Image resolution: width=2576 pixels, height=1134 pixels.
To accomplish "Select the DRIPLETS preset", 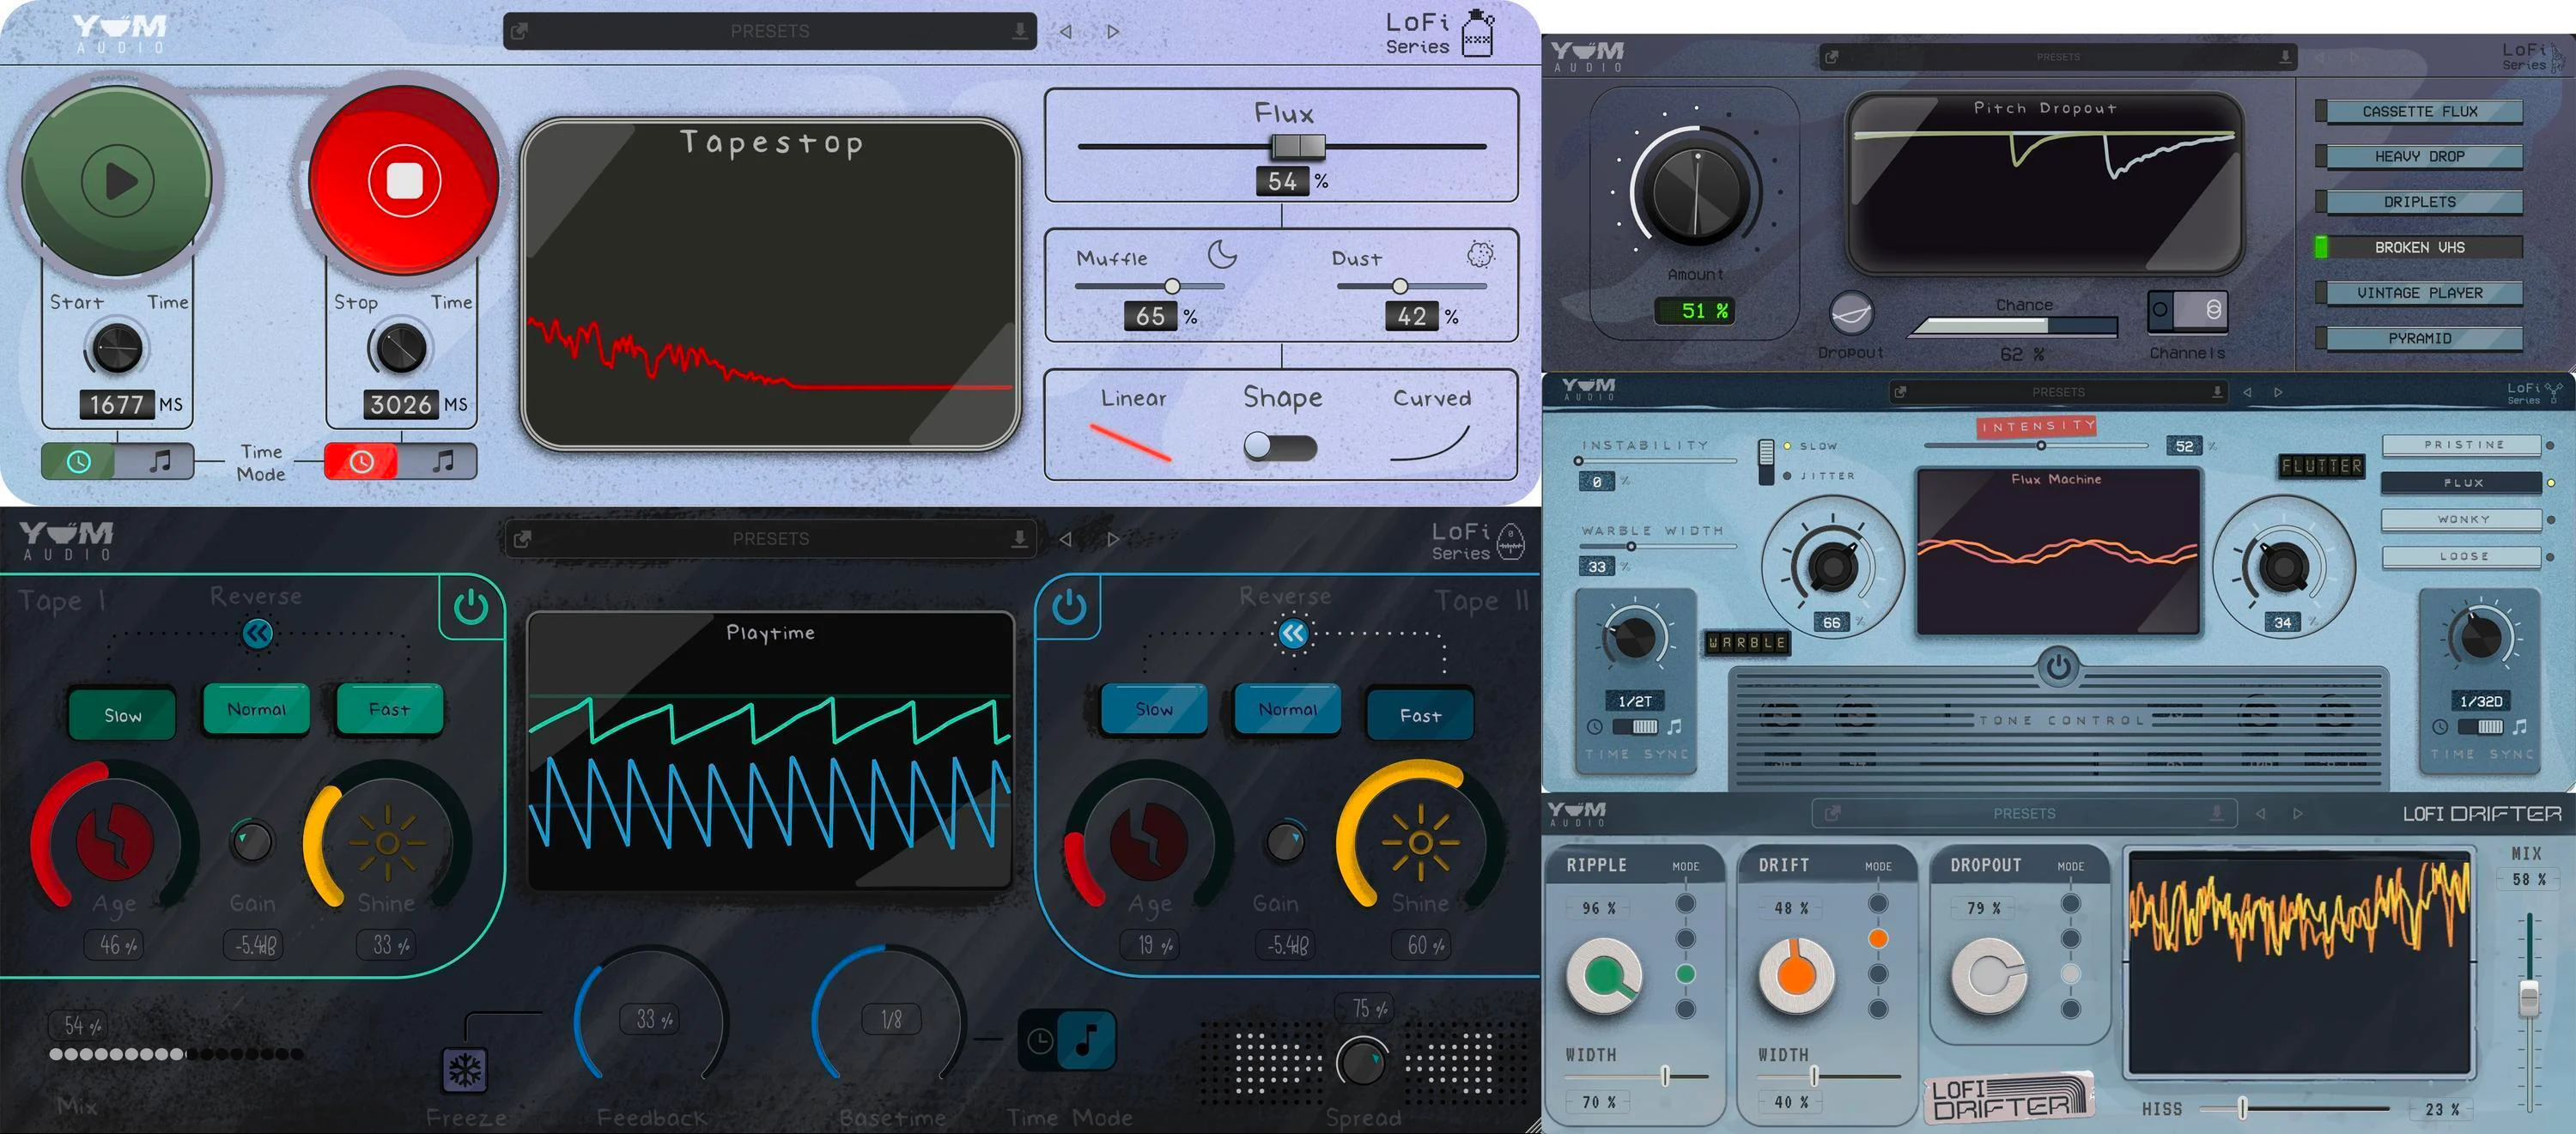I will pyautogui.click(x=2420, y=202).
